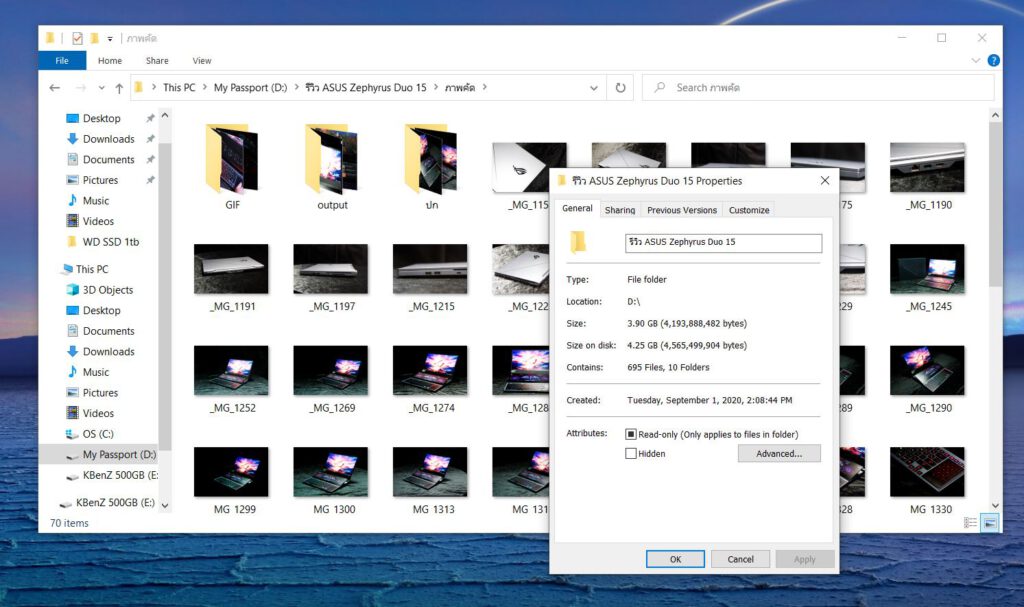Viewport: 1024px width, 607px height.
Task: Open recent locations dropdown arrow
Action: coord(101,88)
